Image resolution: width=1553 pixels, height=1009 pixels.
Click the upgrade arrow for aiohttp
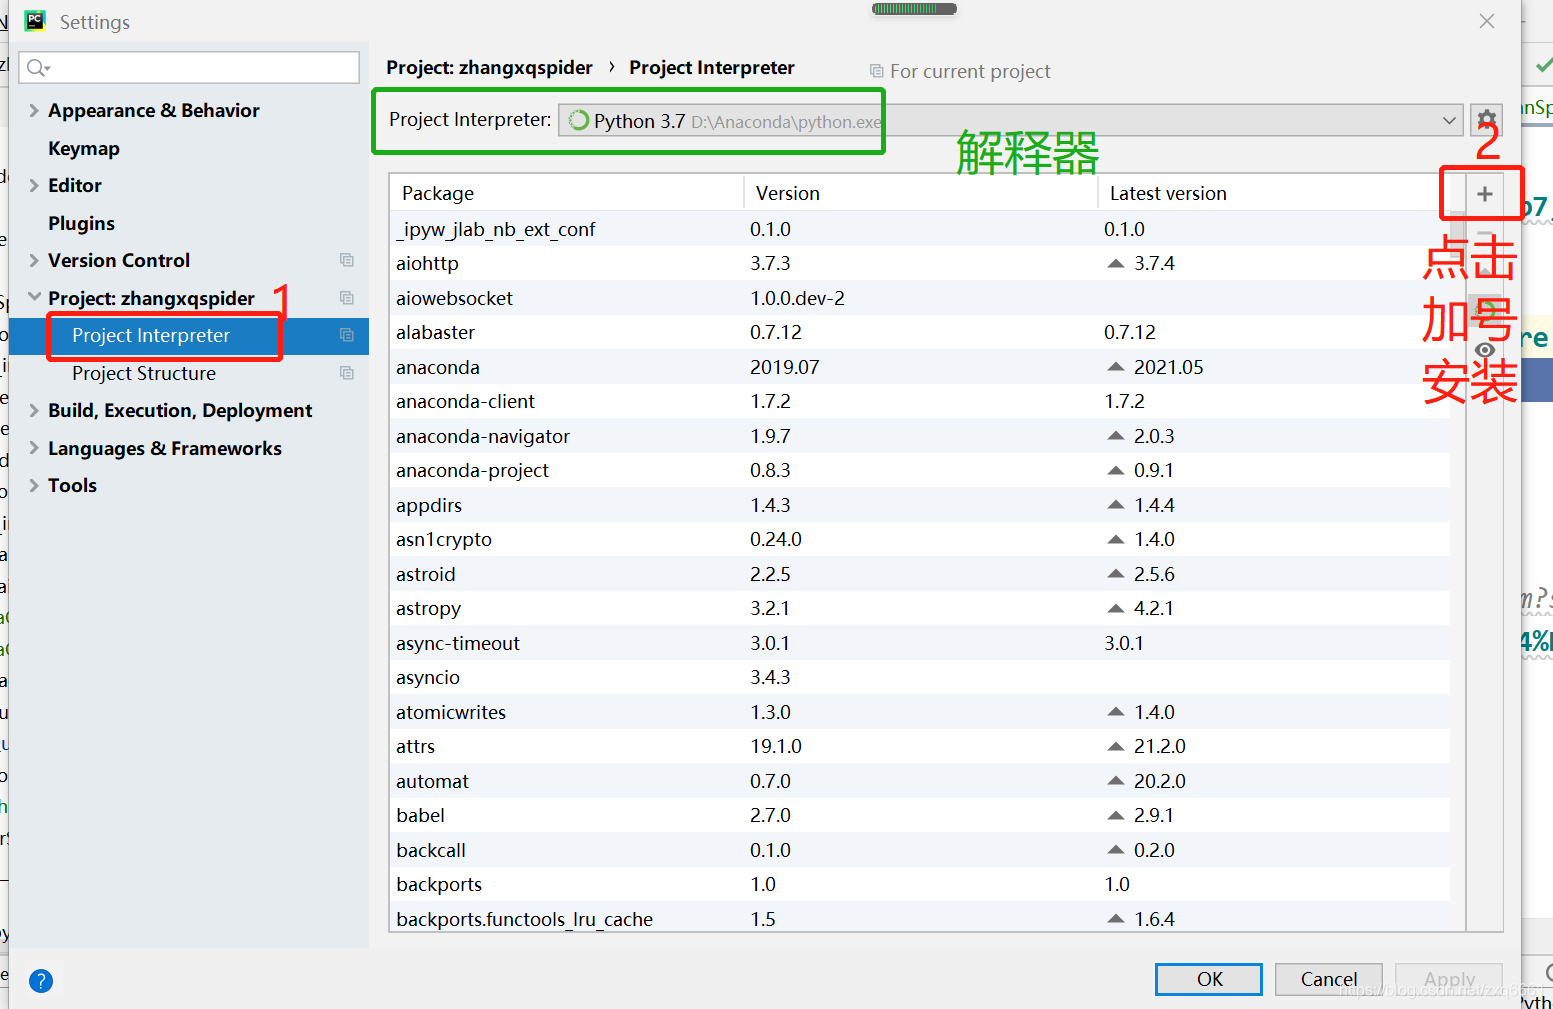1116,264
